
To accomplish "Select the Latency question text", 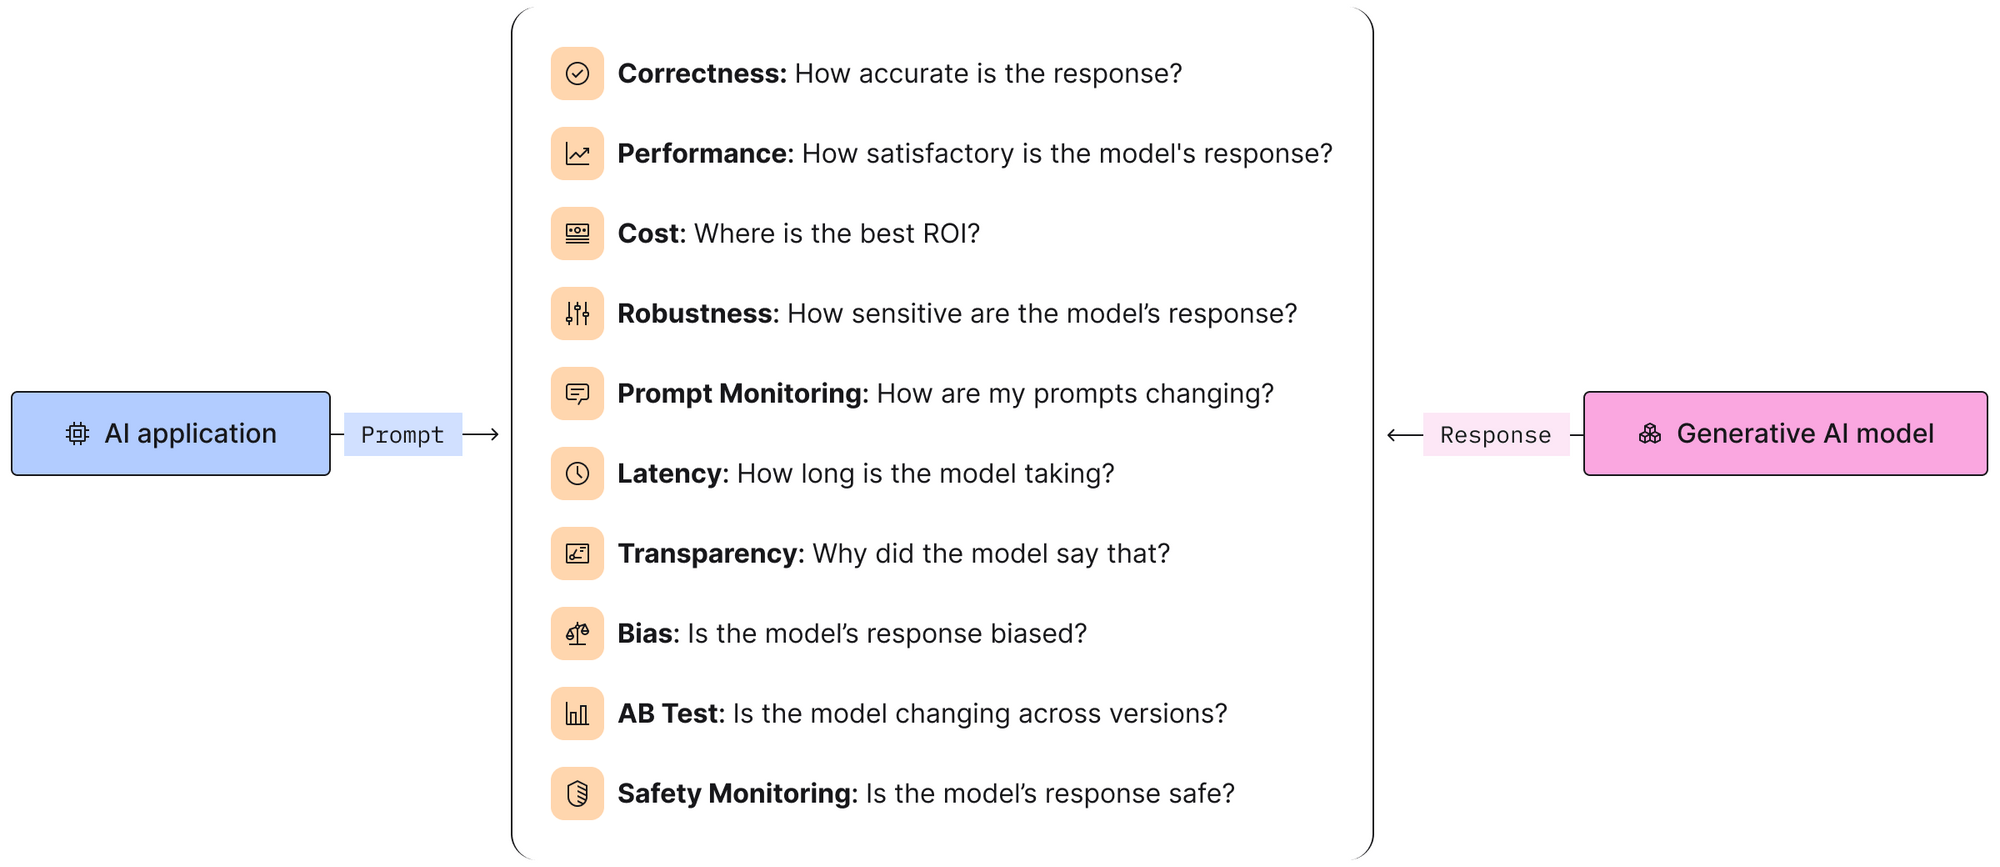I will tap(925, 474).
